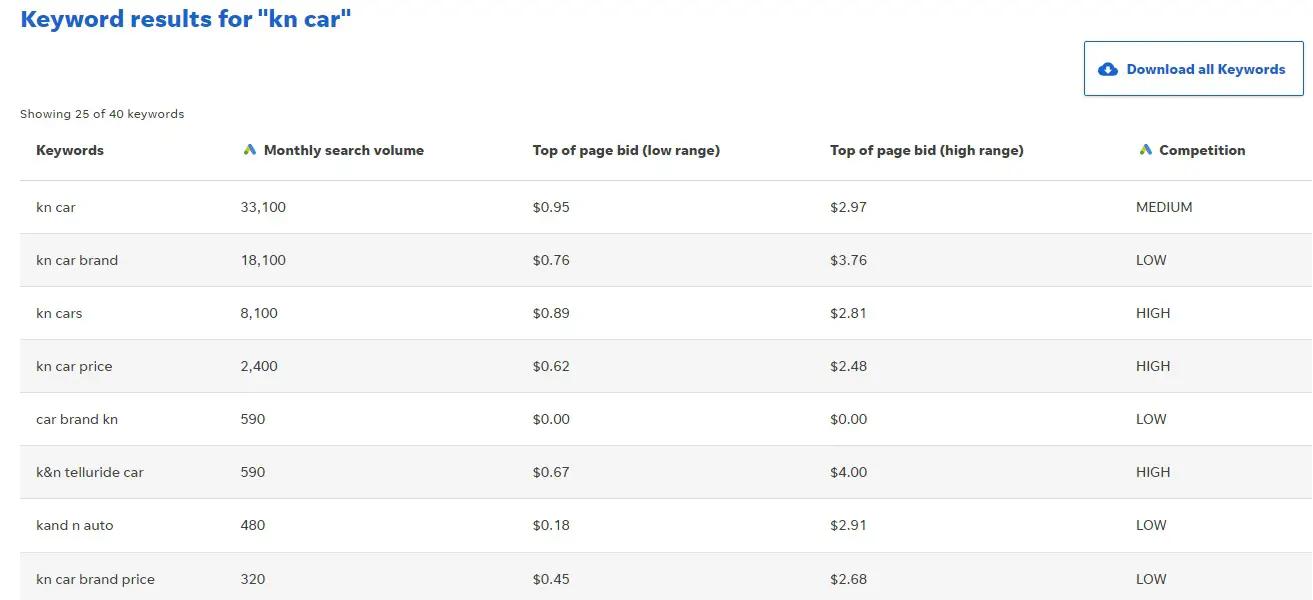Click the Download all Keywords button

[x=1193, y=69]
